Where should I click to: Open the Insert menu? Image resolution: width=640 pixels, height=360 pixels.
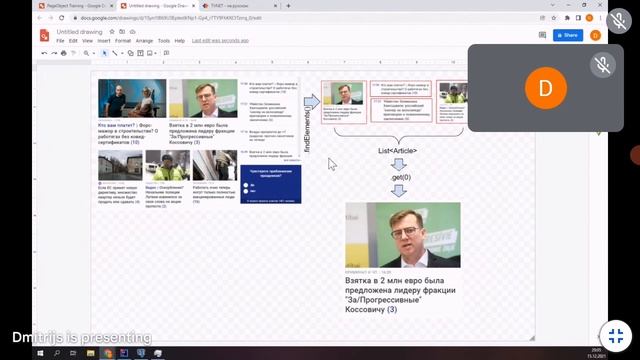(104, 41)
